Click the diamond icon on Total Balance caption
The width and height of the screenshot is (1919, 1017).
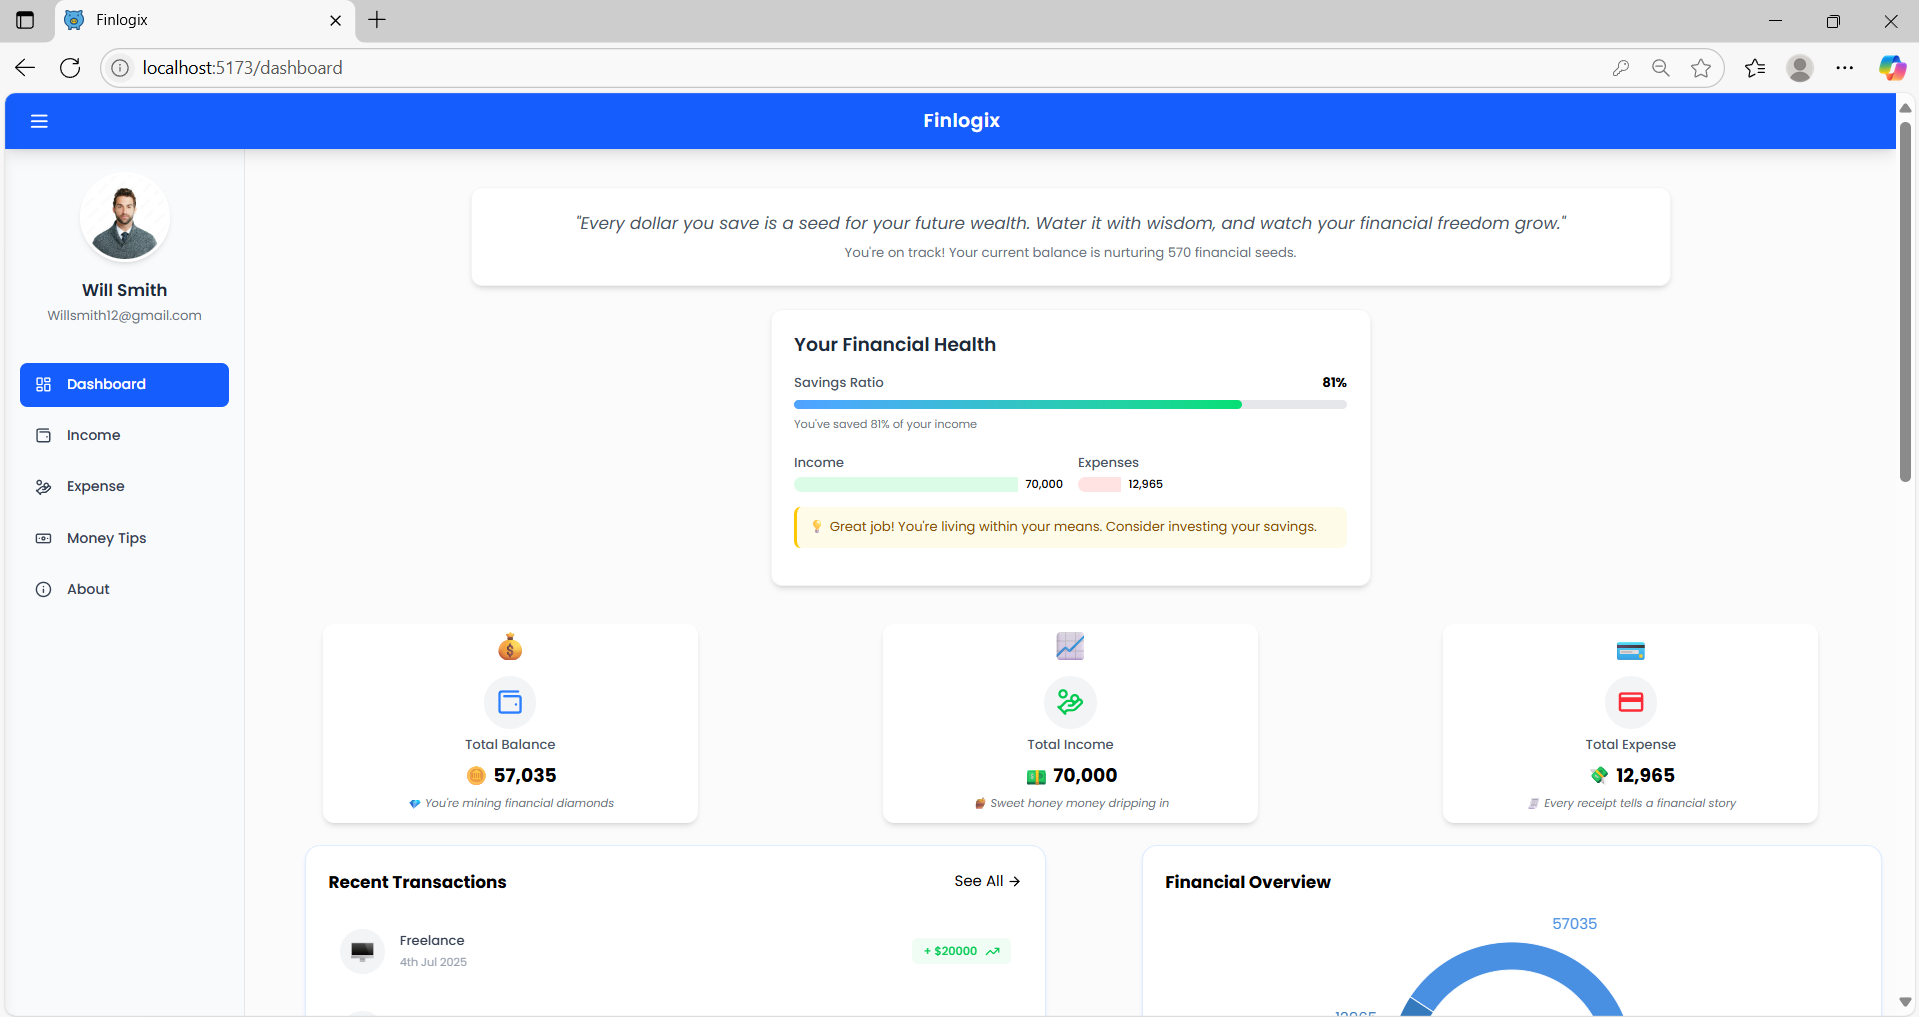pos(414,804)
